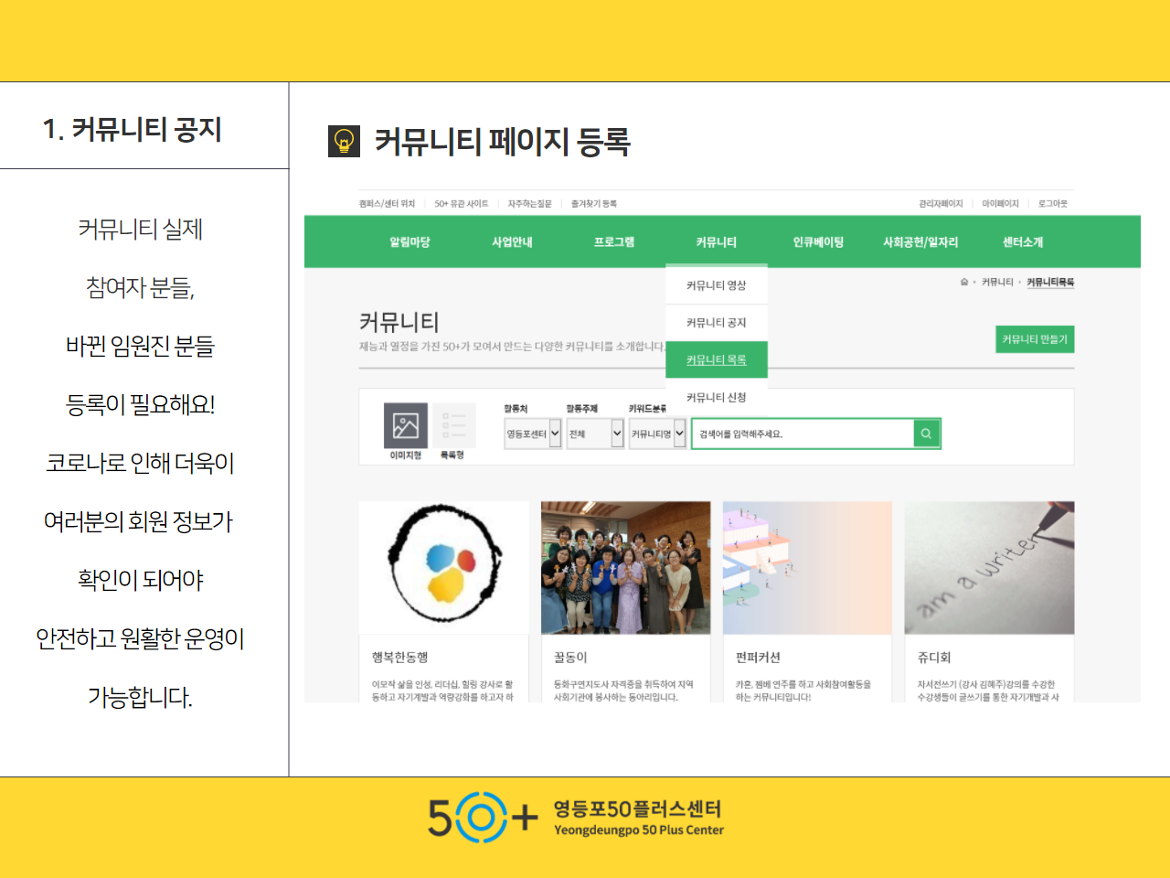Select 커뮤니티 신청 in the dropdown menu
The width and height of the screenshot is (1170, 878).
pyautogui.click(x=716, y=397)
